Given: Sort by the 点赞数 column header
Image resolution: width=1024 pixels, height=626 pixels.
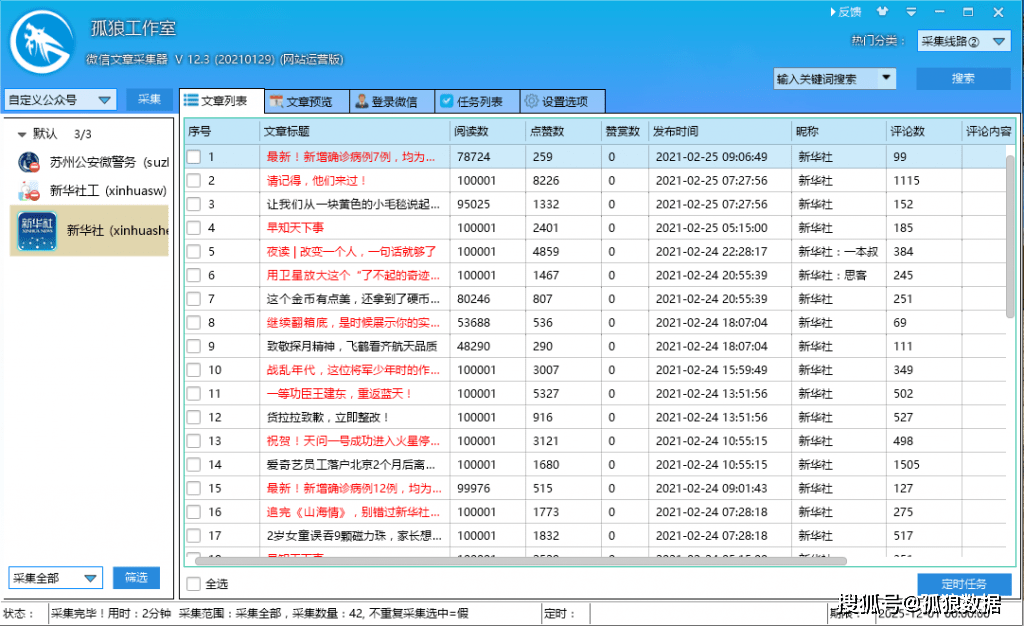Looking at the screenshot, I should coord(564,131).
